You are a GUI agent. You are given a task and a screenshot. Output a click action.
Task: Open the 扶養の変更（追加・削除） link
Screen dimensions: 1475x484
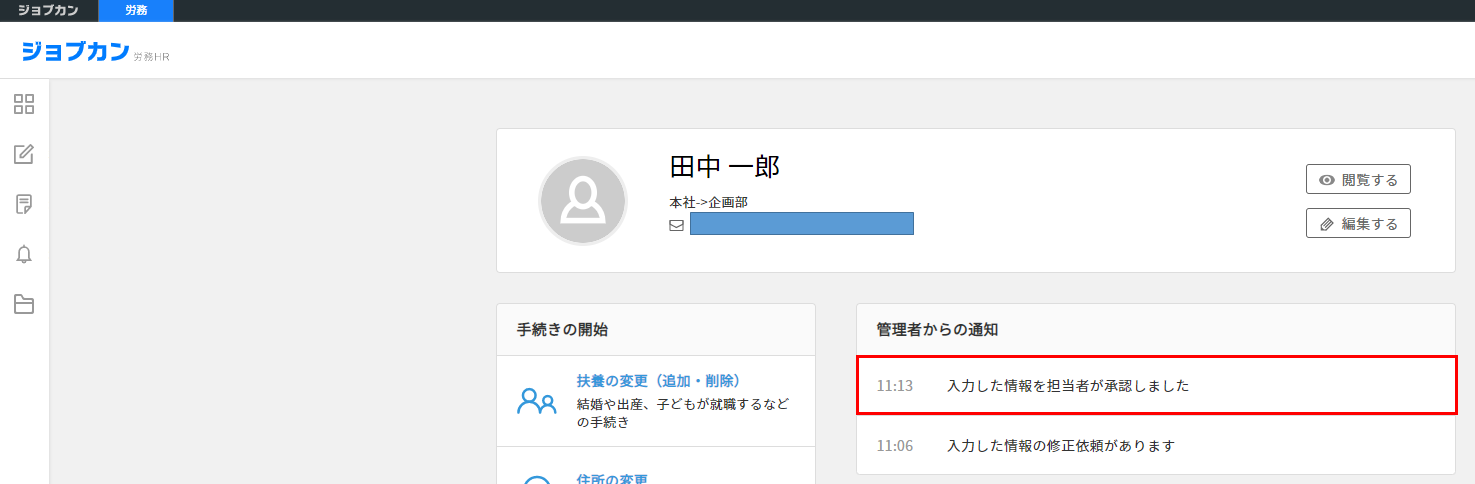coord(657,381)
